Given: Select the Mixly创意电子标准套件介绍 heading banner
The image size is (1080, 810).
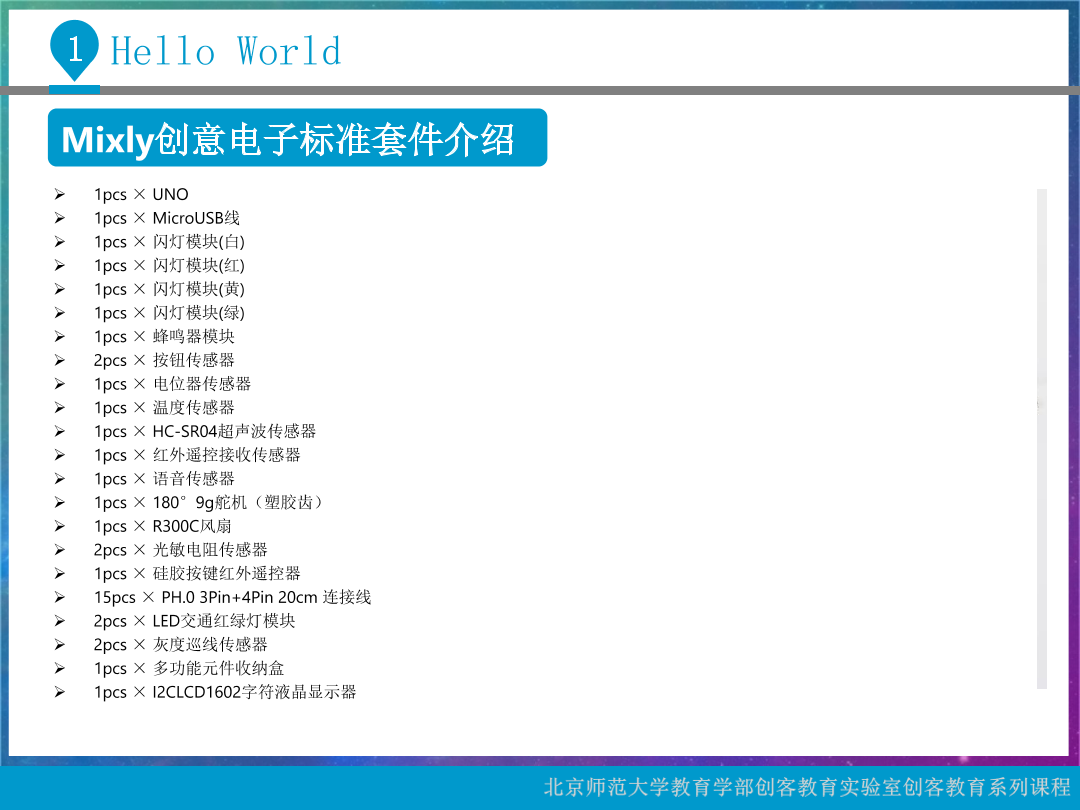Looking at the screenshot, I should (x=297, y=138).
